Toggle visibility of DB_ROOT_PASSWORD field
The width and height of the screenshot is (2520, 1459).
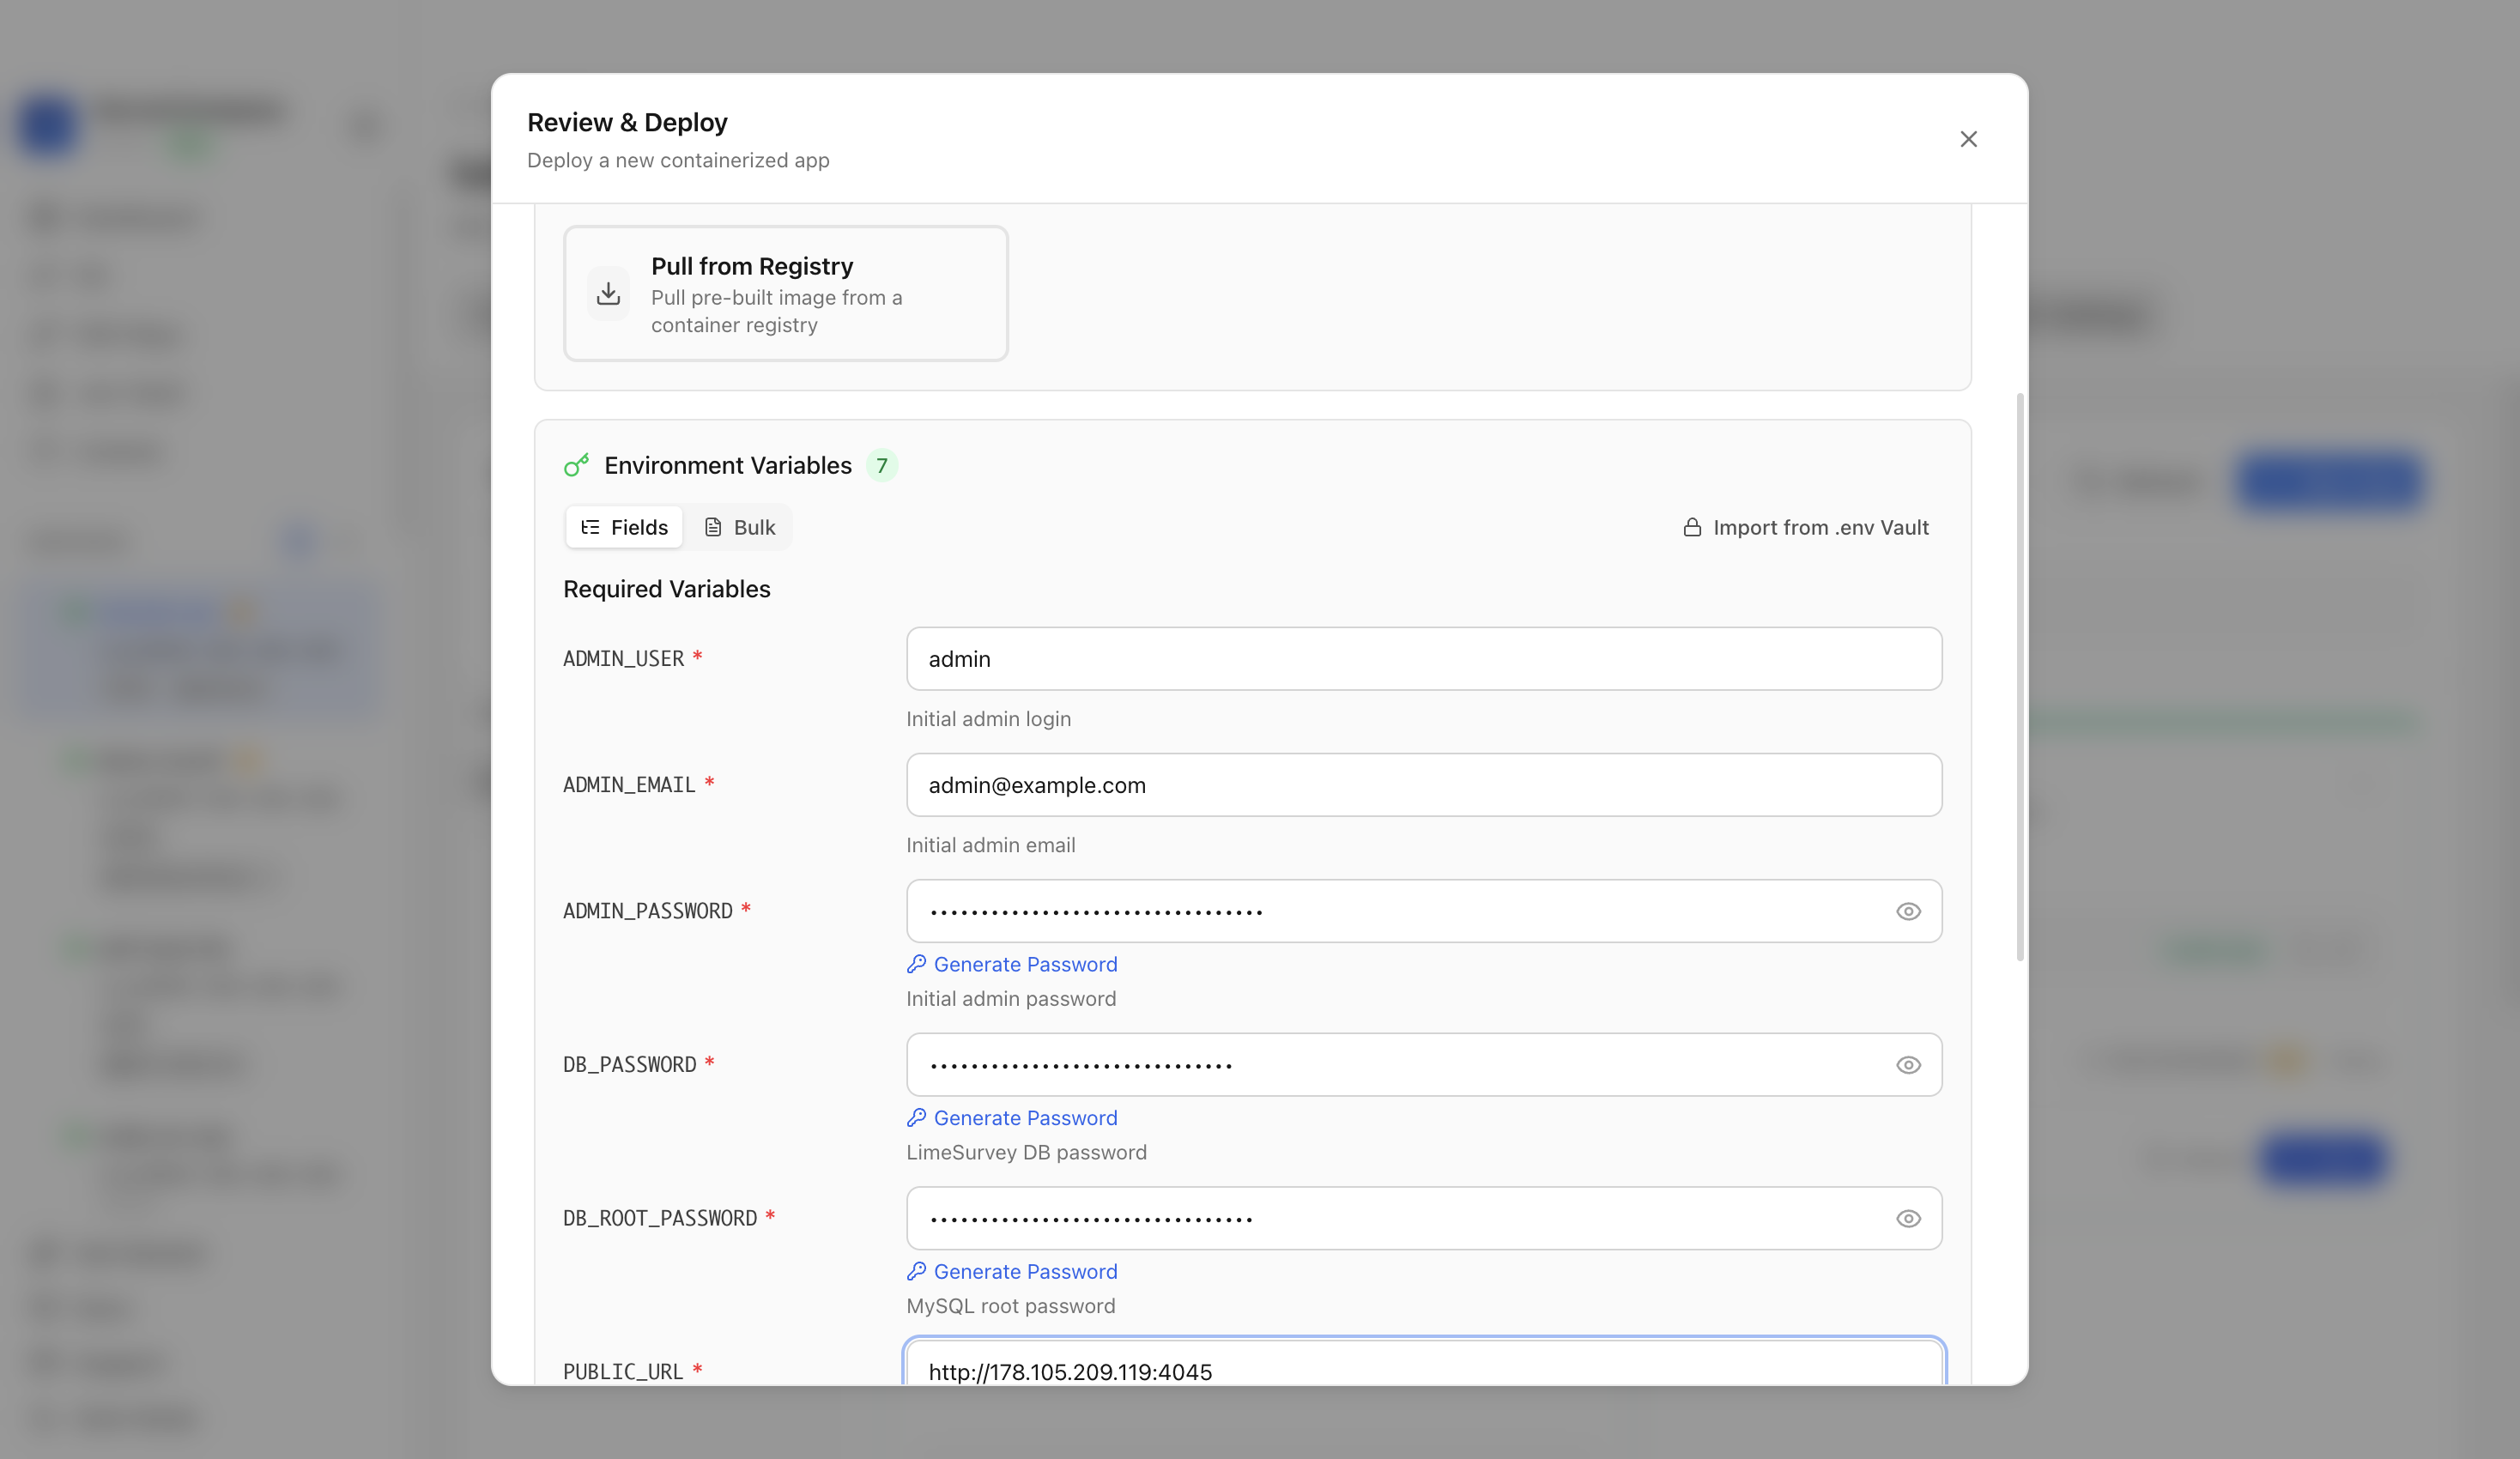coord(1908,1218)
